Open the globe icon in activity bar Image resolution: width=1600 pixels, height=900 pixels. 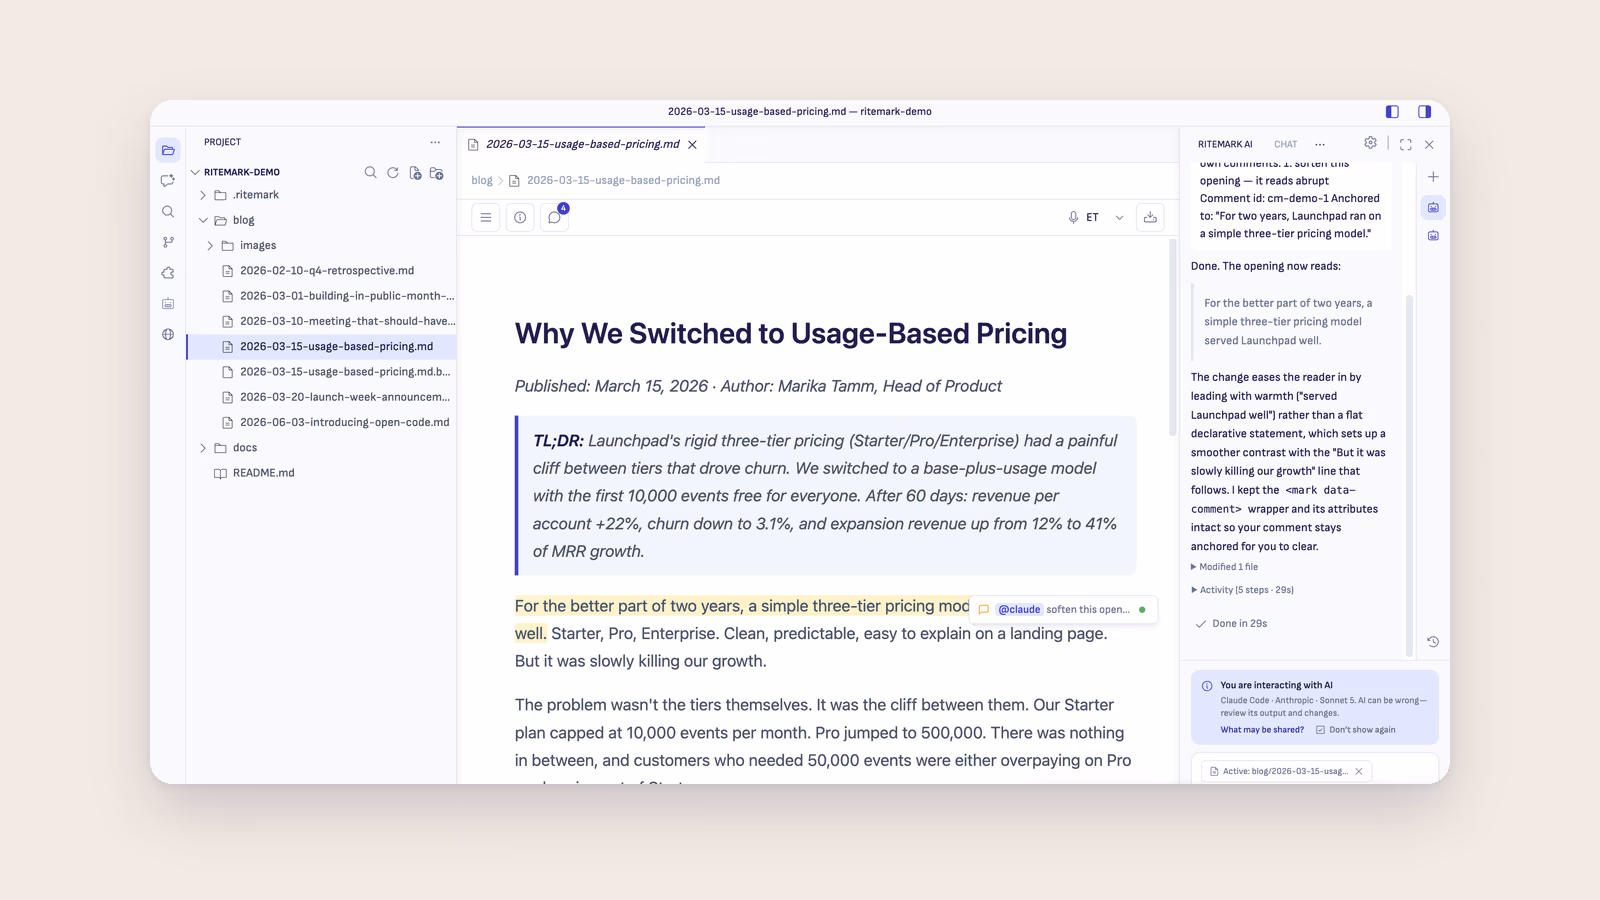pyautogui.click(x=168, y=334)
